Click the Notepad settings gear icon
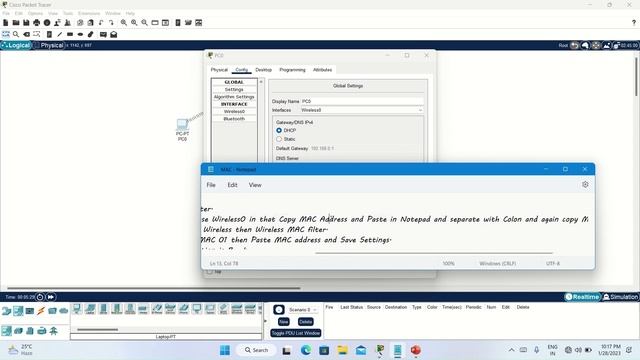 [x=585, y=184]
